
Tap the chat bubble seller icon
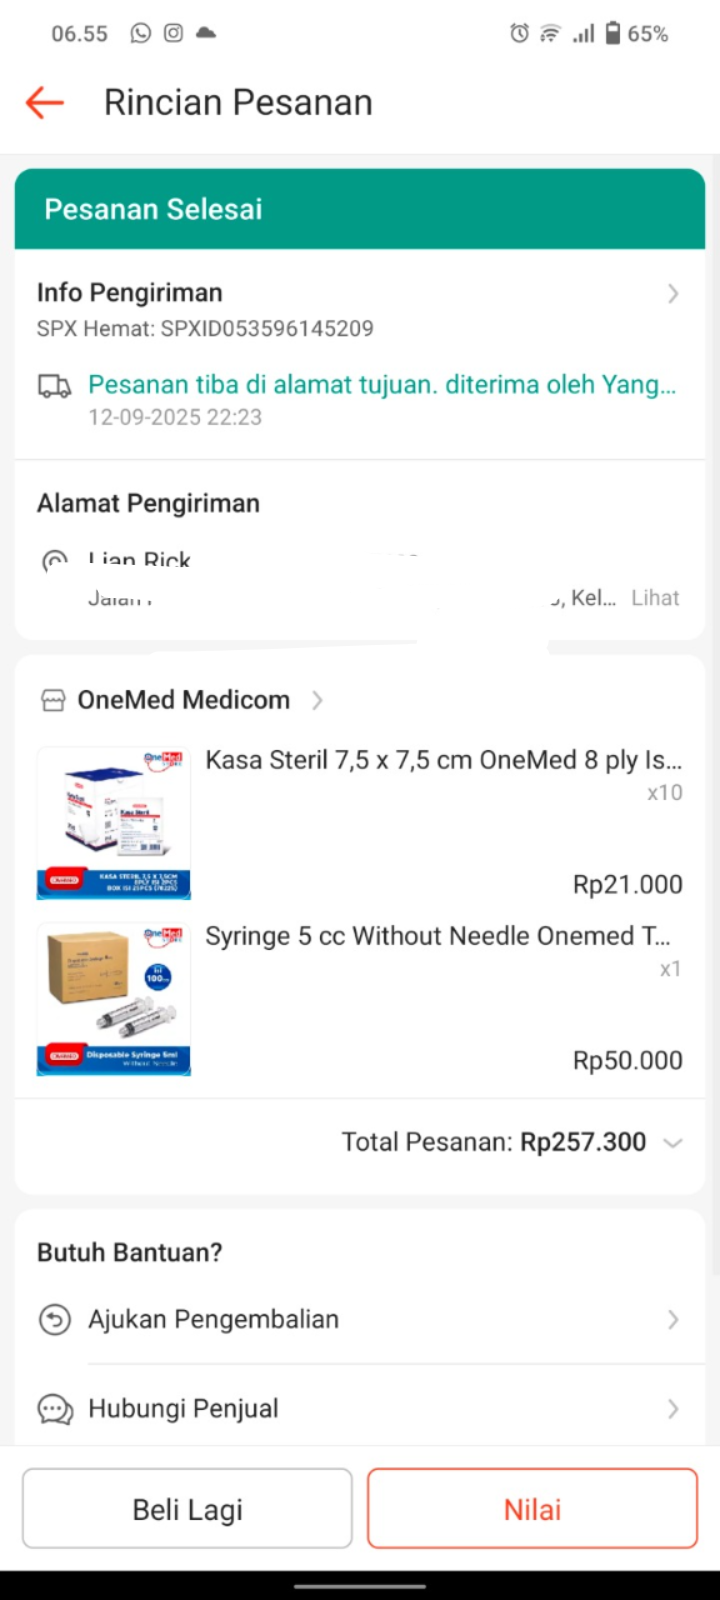[55, 1409]
